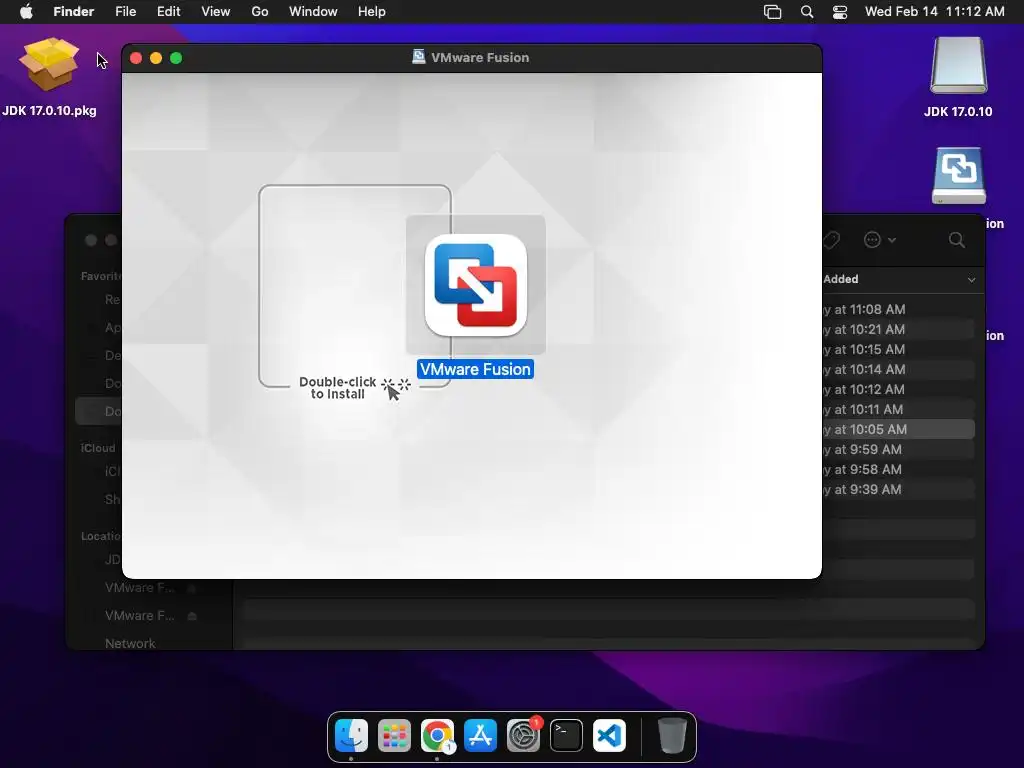1024x768 pixels.
Task: Open Launchpad from the Dock
Action: [x=394, y=736]
